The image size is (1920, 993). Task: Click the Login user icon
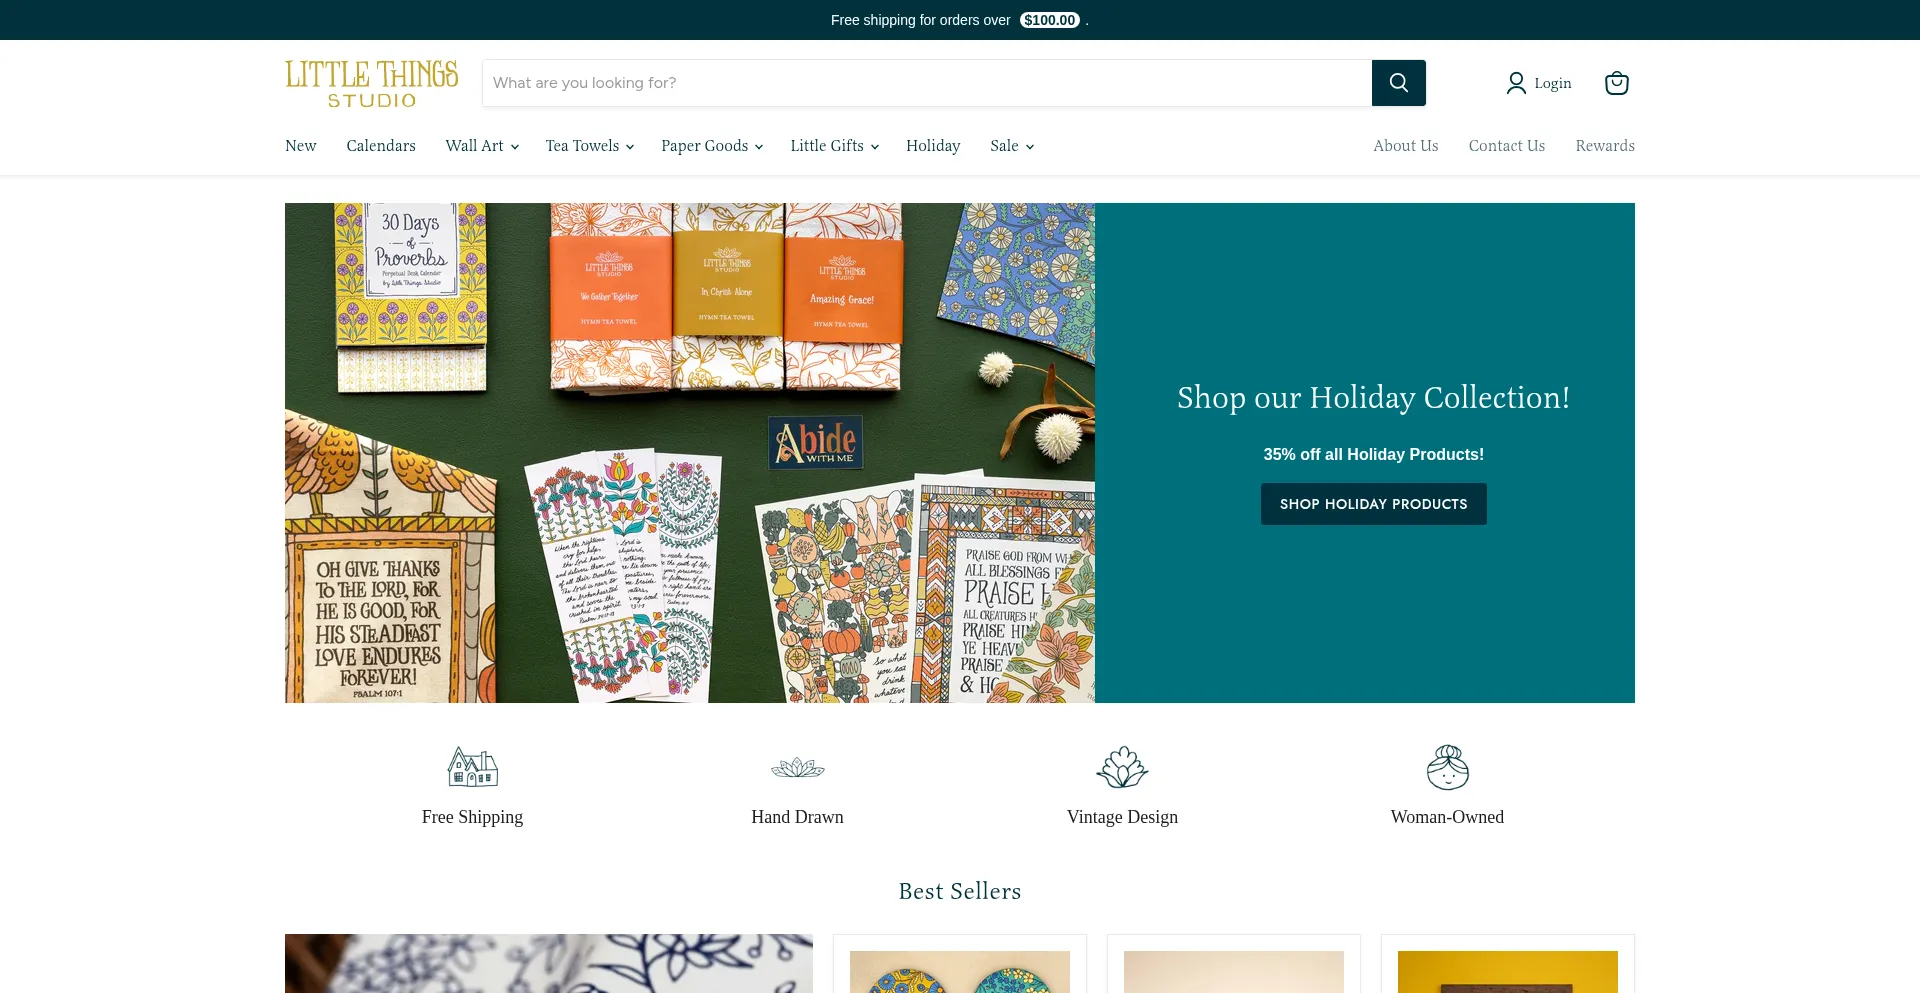click(1516, 83)
